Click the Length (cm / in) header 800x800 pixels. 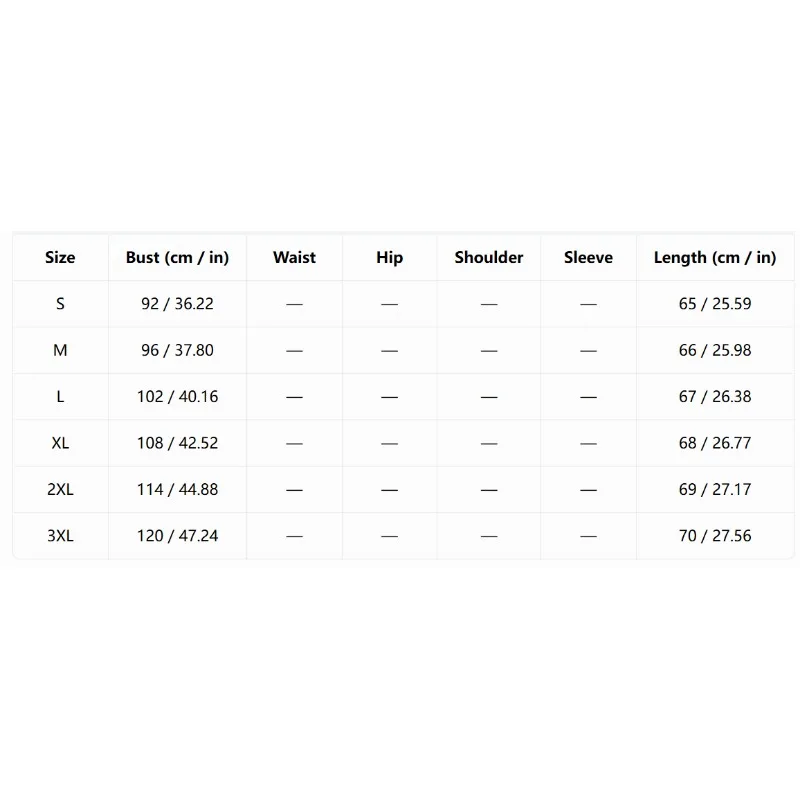pyautogui.click(x=715, y=258)
